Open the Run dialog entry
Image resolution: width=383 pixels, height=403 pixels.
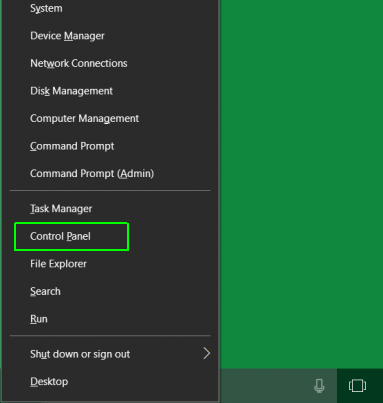[110, 319]
